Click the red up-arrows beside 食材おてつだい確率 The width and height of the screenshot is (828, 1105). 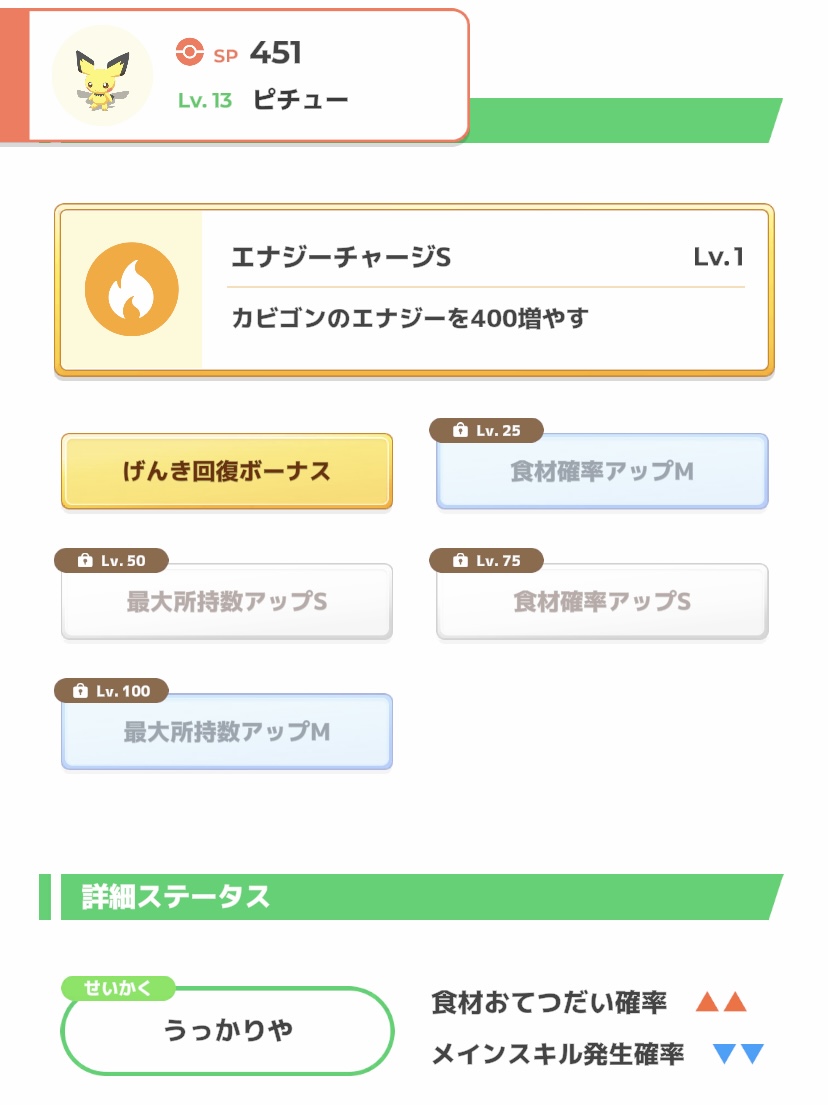point(721,1001)
